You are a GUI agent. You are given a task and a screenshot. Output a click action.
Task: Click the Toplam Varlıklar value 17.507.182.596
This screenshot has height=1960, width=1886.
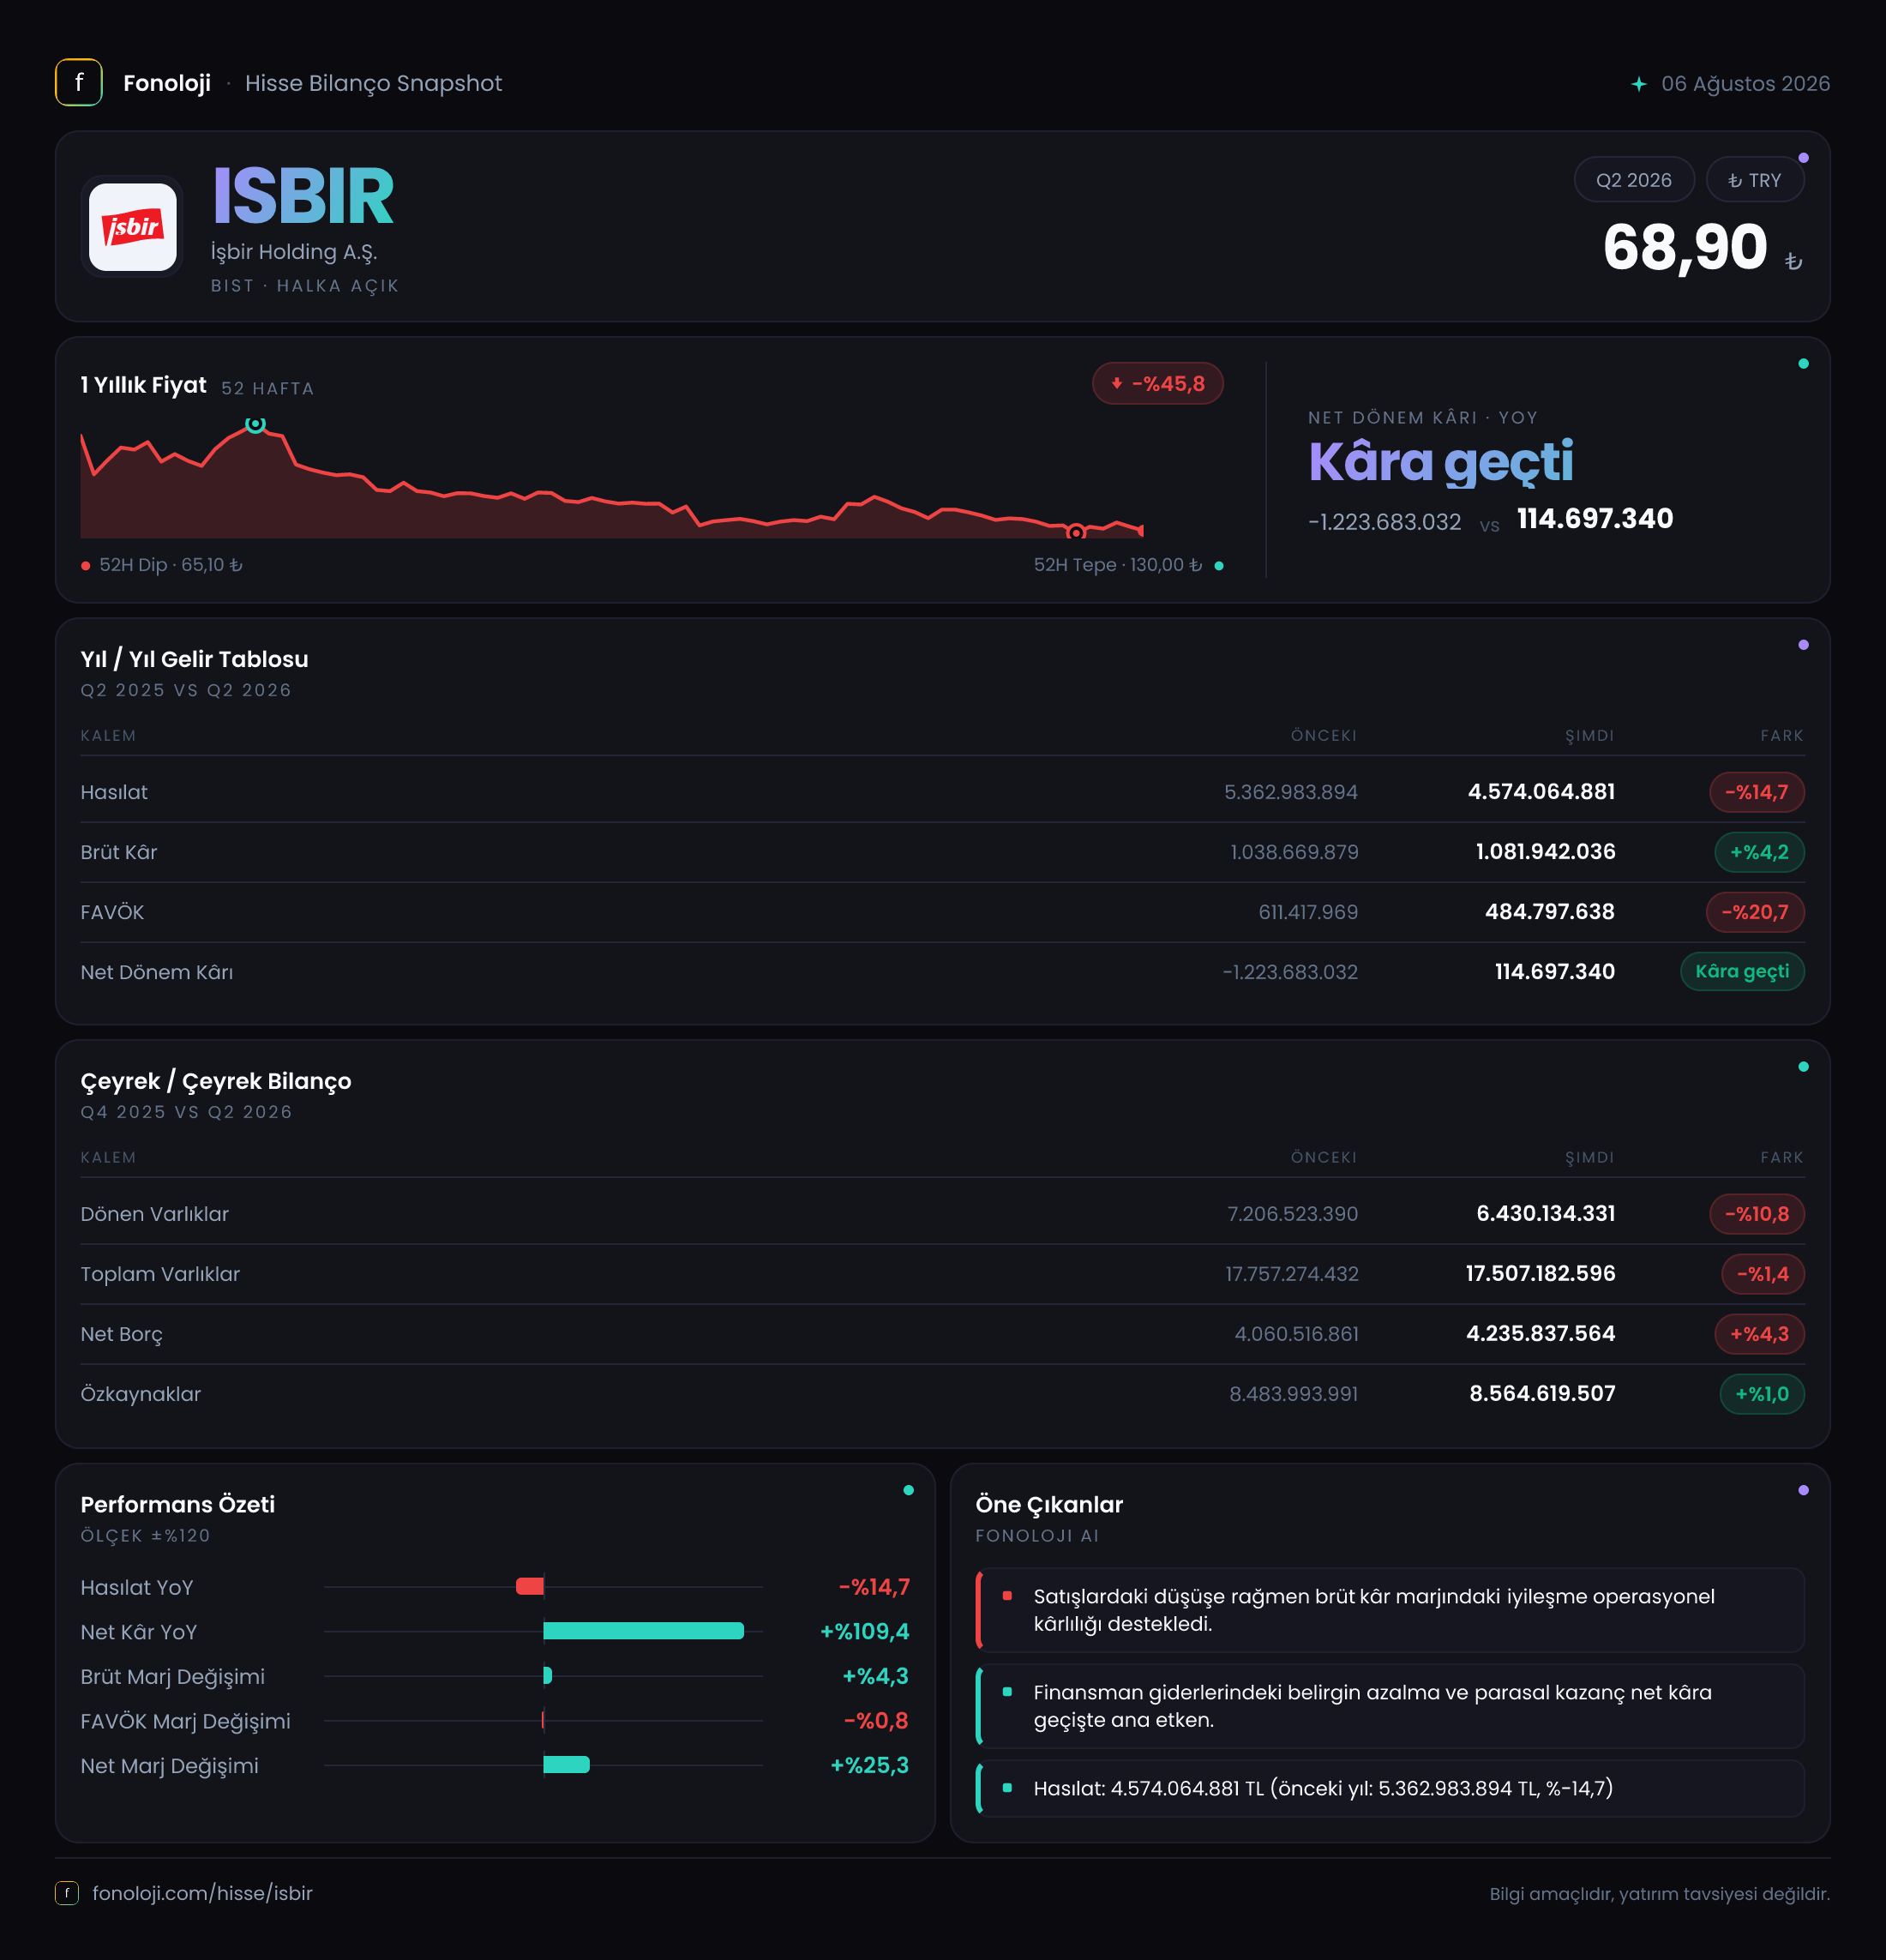[x=1540, y=1274]
